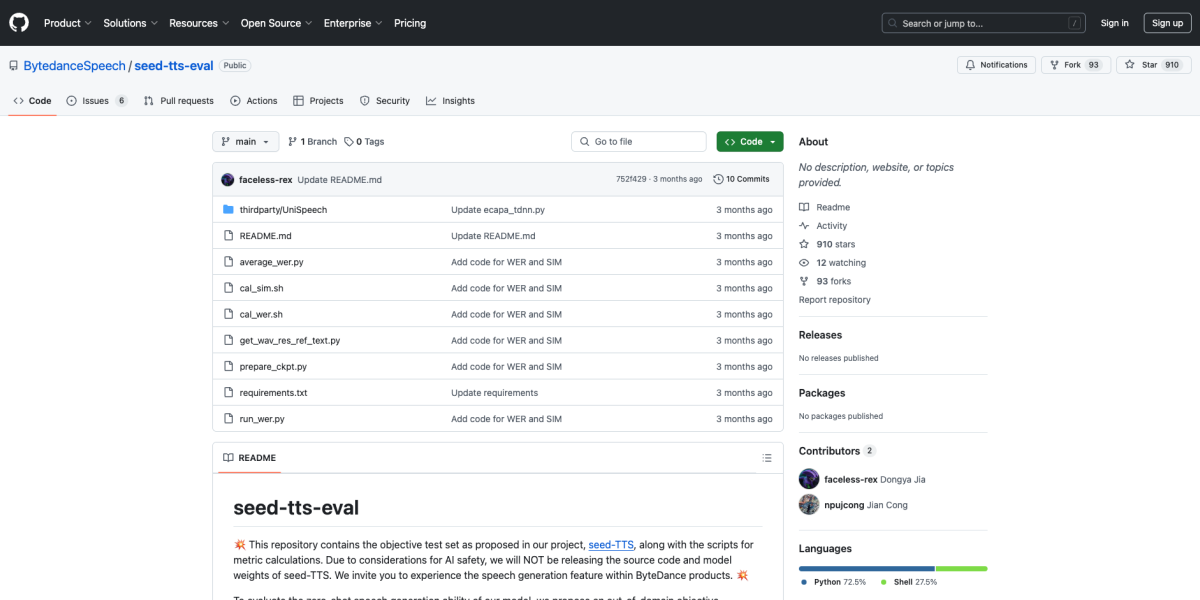Open the README list outline icon
The image size is (1200, 600).
click(767, 457)
